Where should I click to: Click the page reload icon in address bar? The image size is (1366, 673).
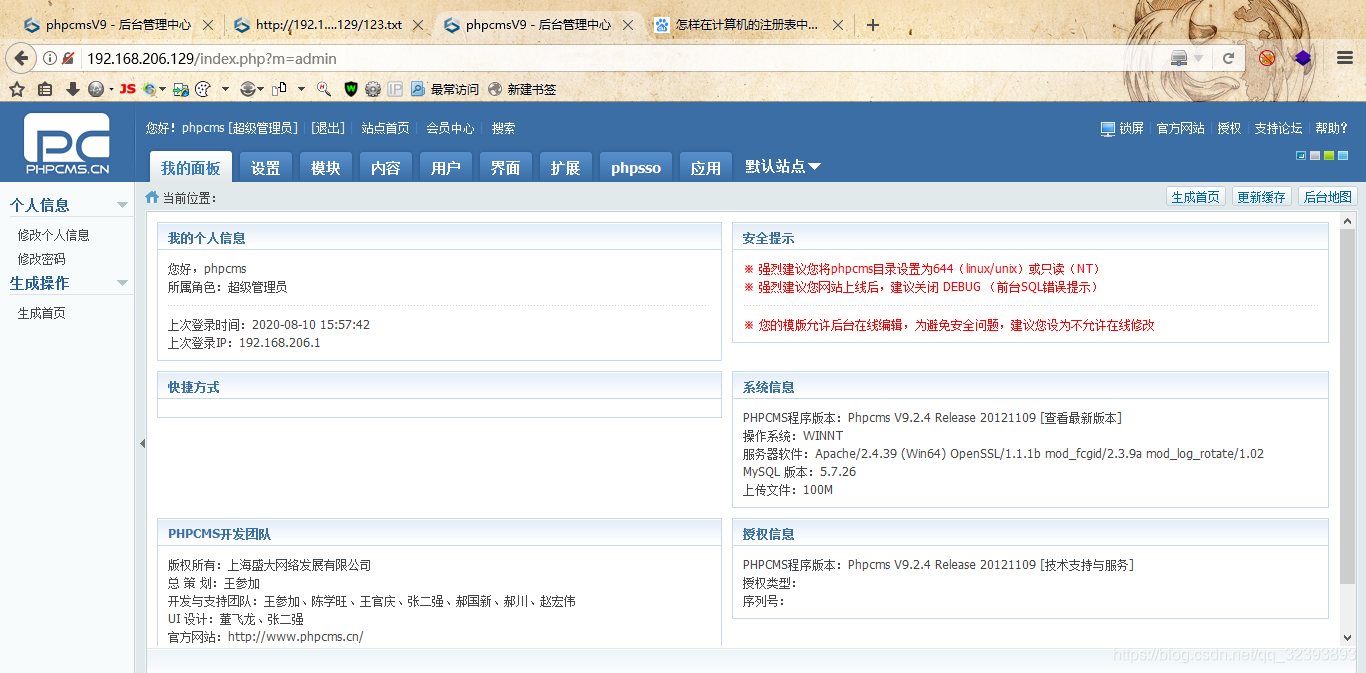click(1227, 58)
